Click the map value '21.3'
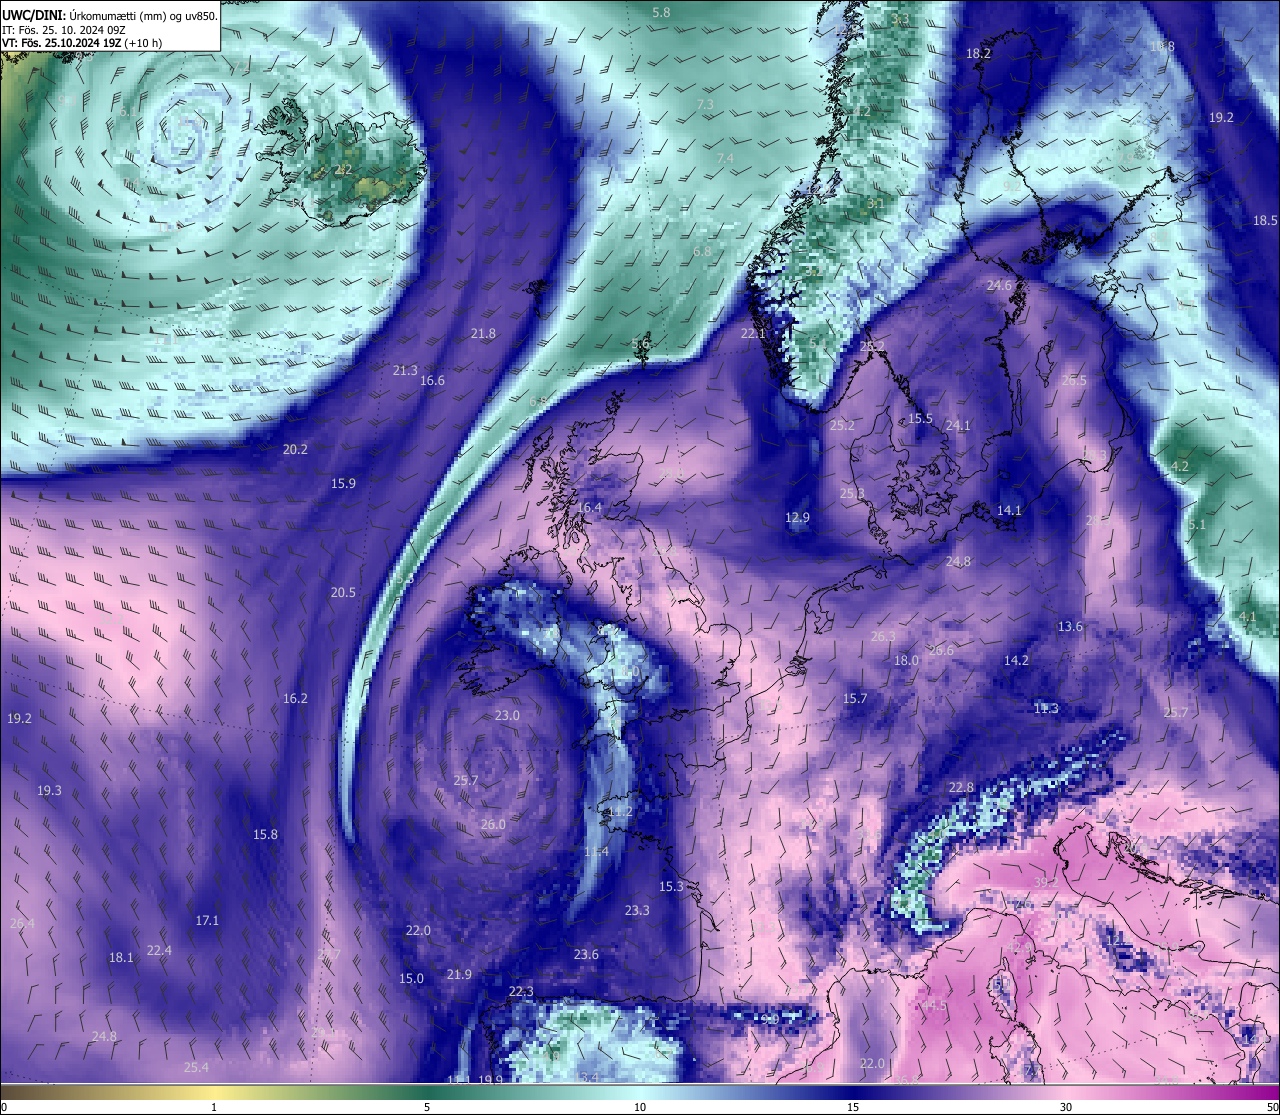This screenshot has height=1115, width=1280. [x=405, y=370]
